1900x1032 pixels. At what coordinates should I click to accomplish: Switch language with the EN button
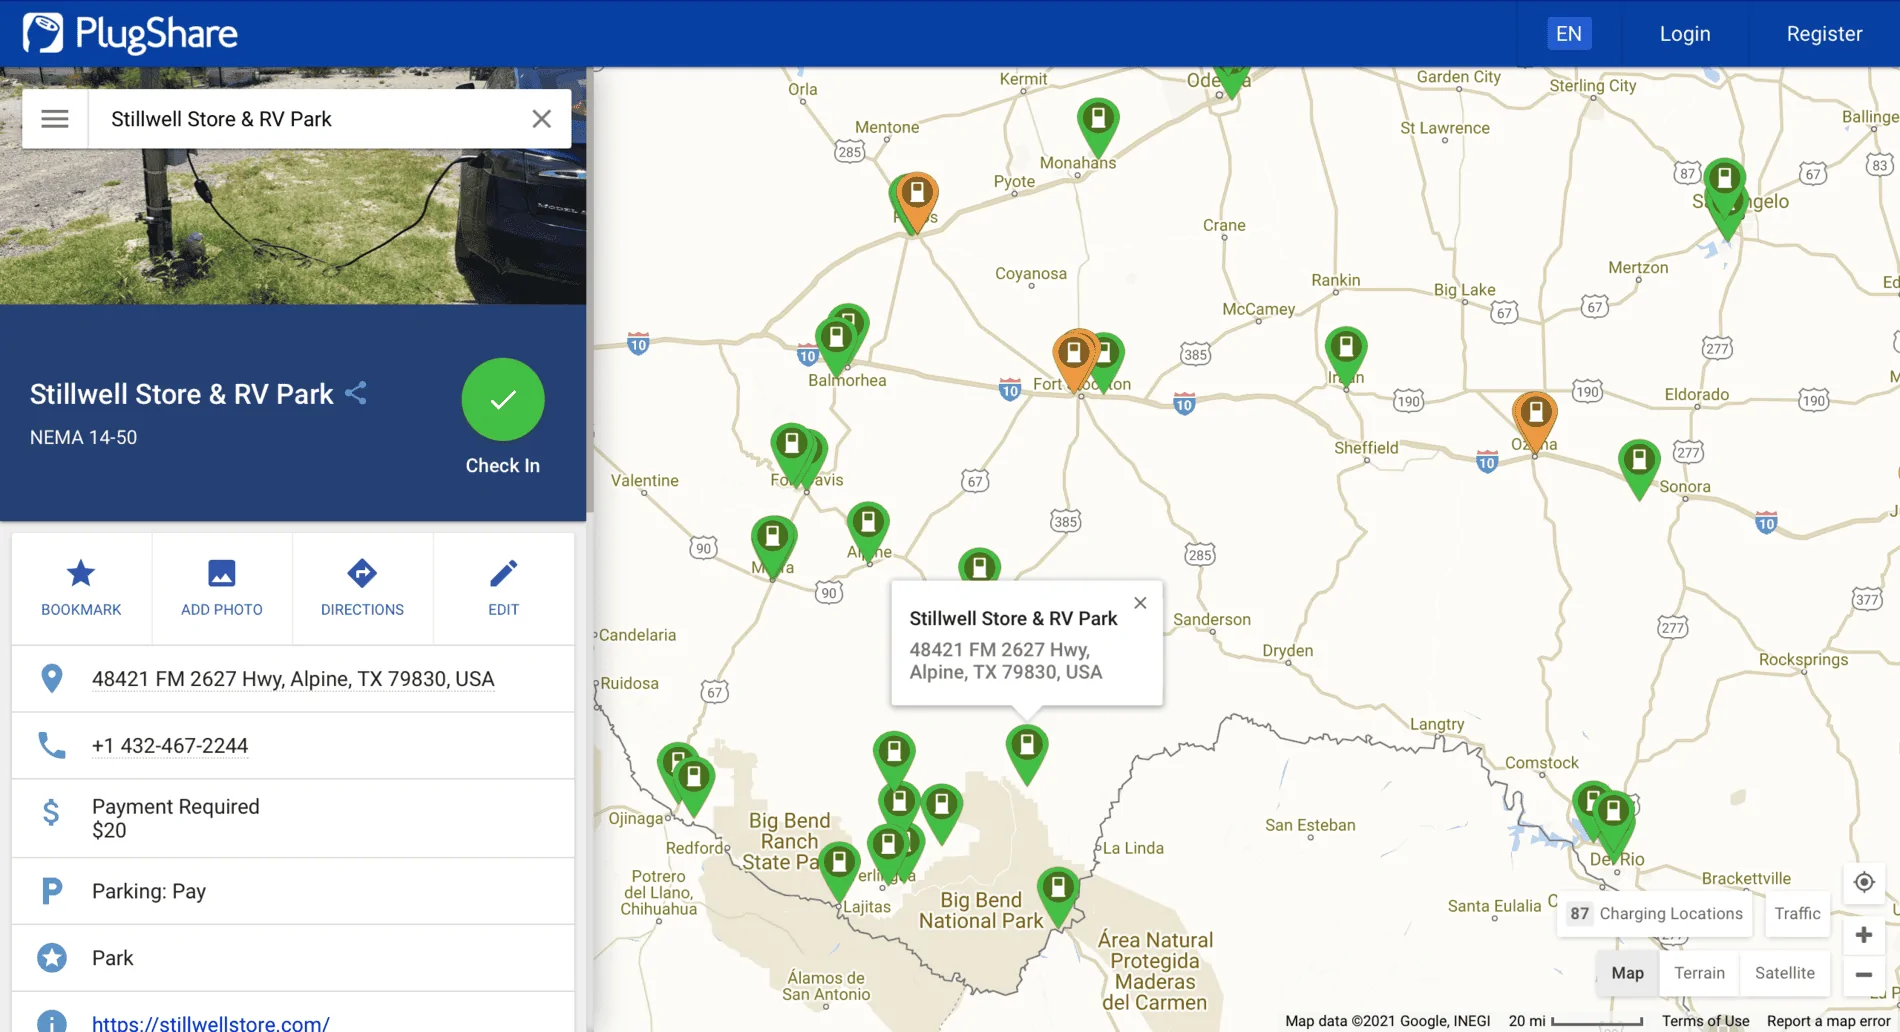pyautogui.click(x=1569, y=34)
